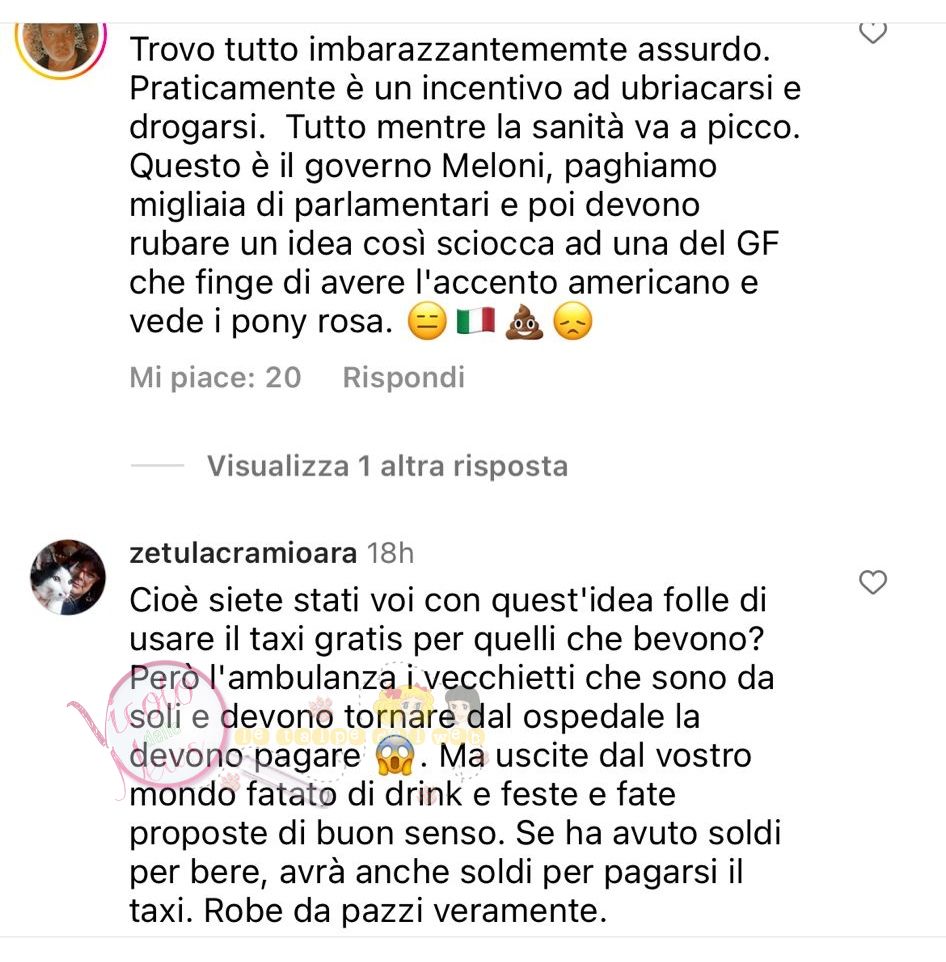
Task: Click the 'Trovo tutto imbarazzantememte assurdo' text
Action: (x=450, y=49)
